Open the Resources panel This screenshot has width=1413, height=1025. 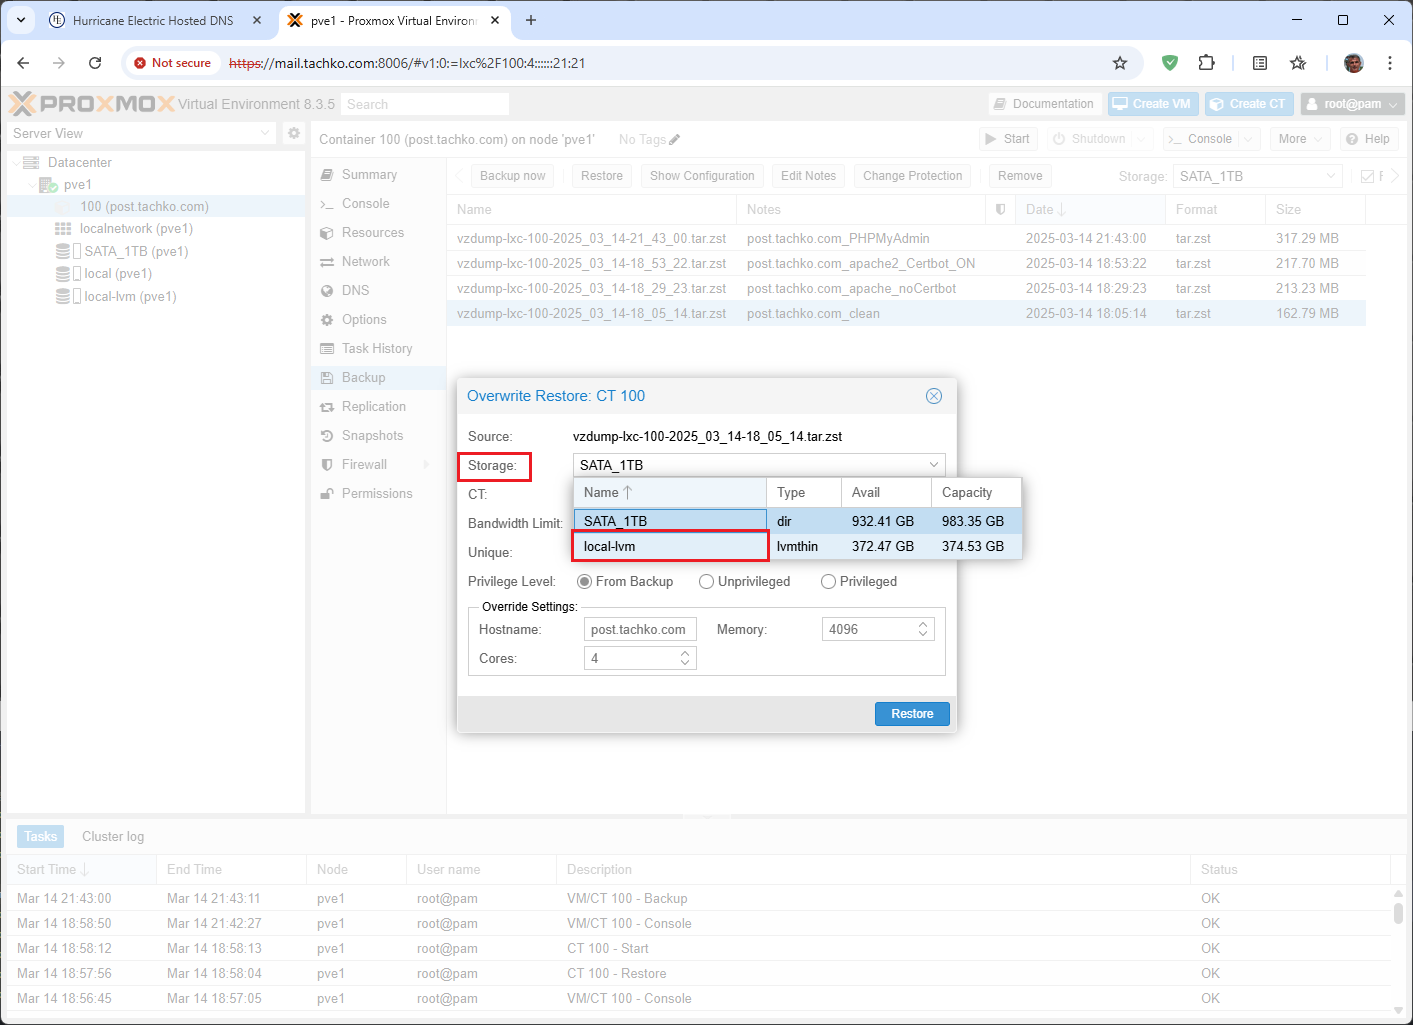(373, 233)
